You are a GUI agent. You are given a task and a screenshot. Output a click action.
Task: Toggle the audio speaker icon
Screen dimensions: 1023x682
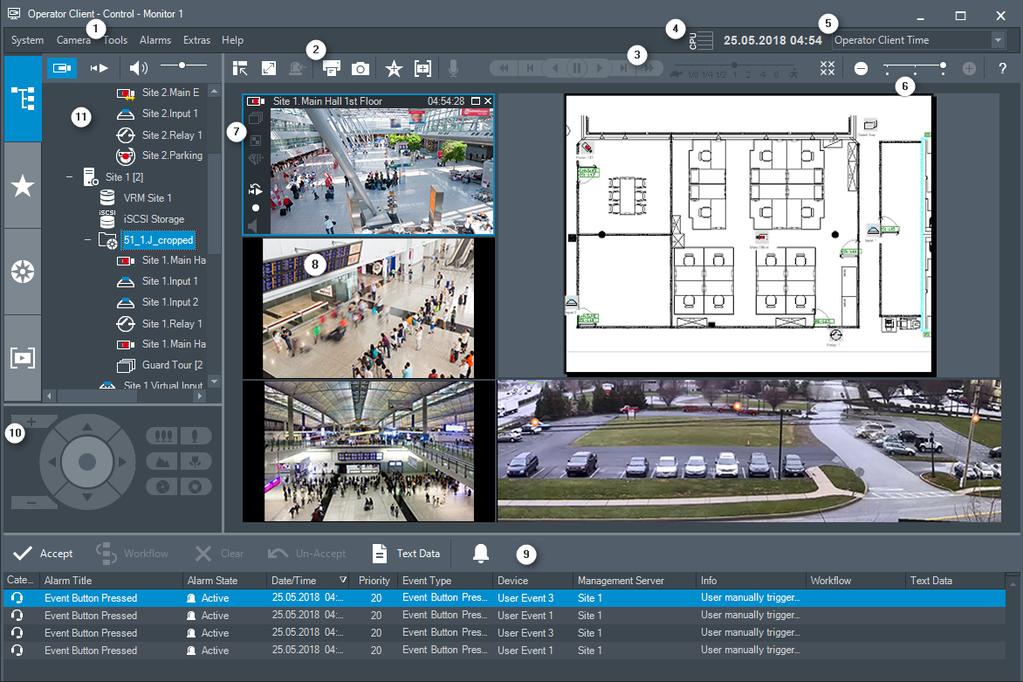pyautogui.click(x=138, y=68)
